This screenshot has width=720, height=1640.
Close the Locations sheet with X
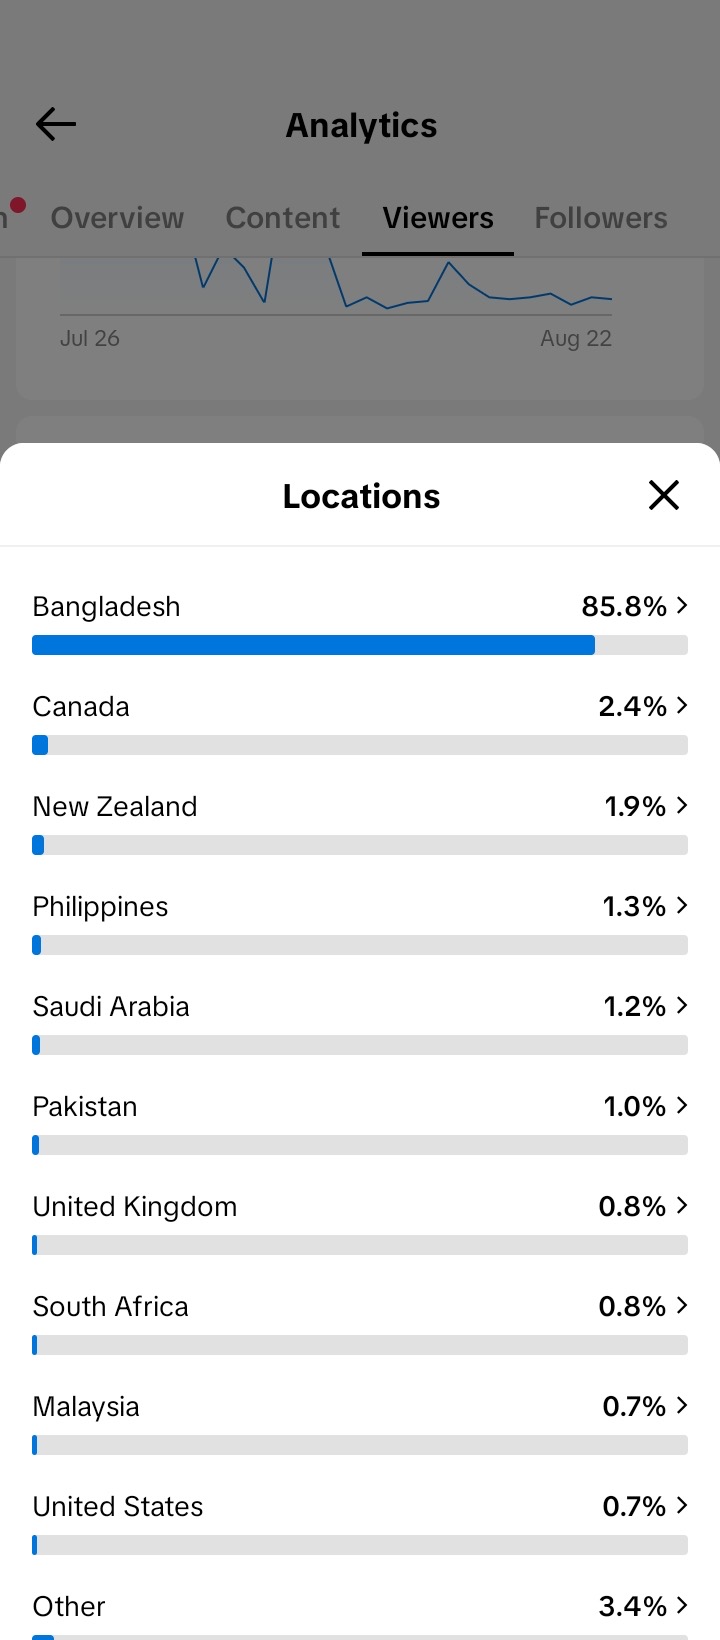pos(664,495)
